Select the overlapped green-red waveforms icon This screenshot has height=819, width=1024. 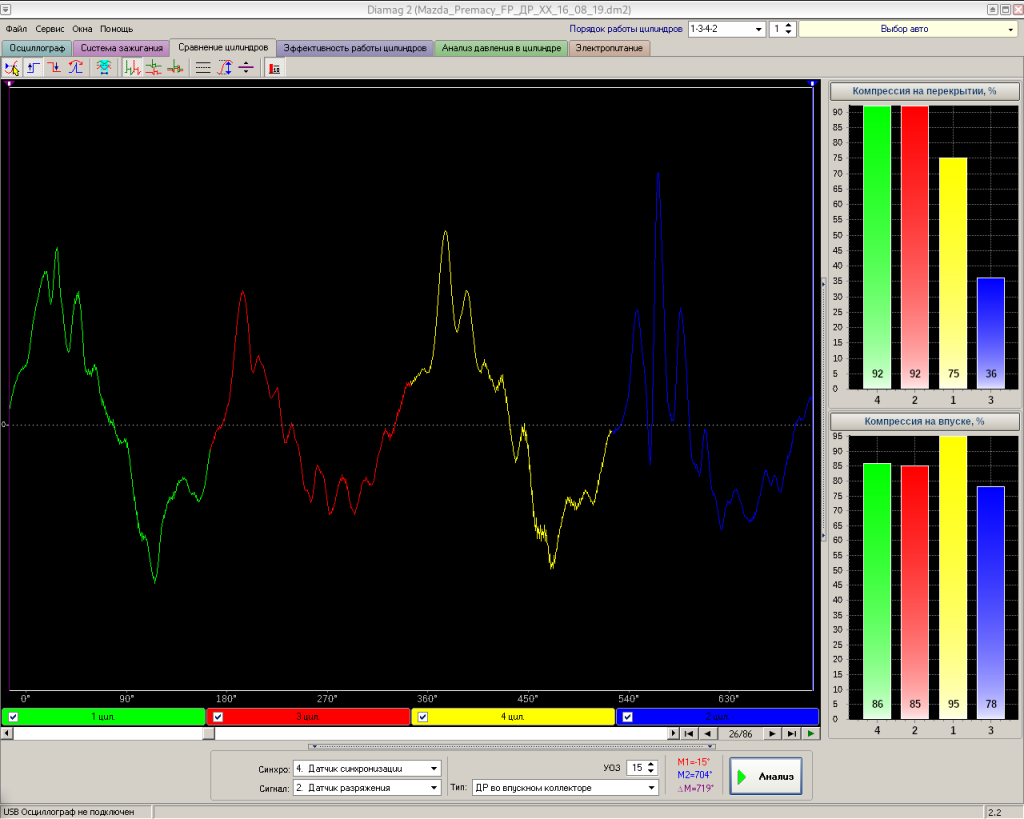tap(175, 67)
